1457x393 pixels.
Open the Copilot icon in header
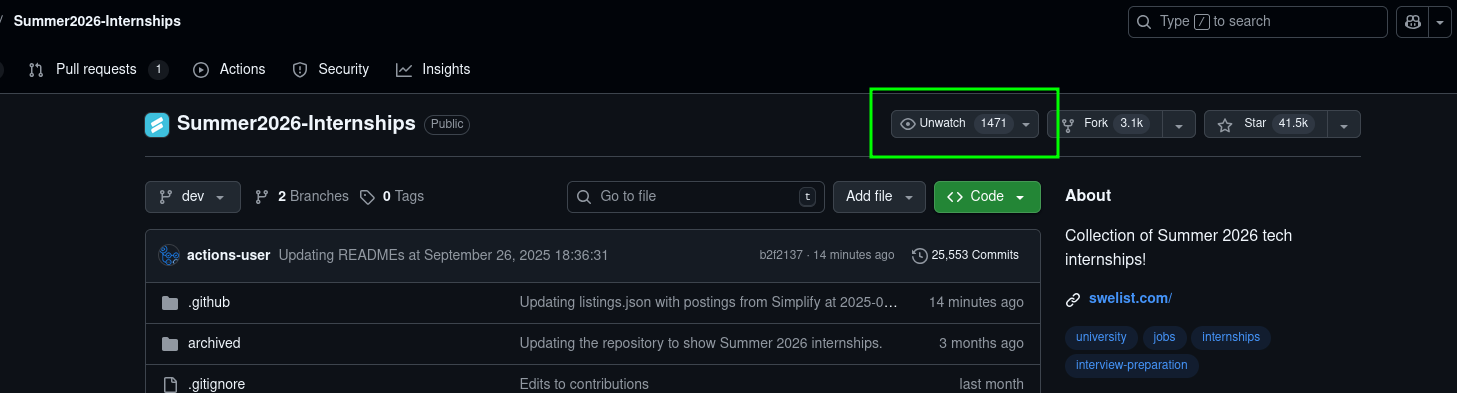point(1413,22)
